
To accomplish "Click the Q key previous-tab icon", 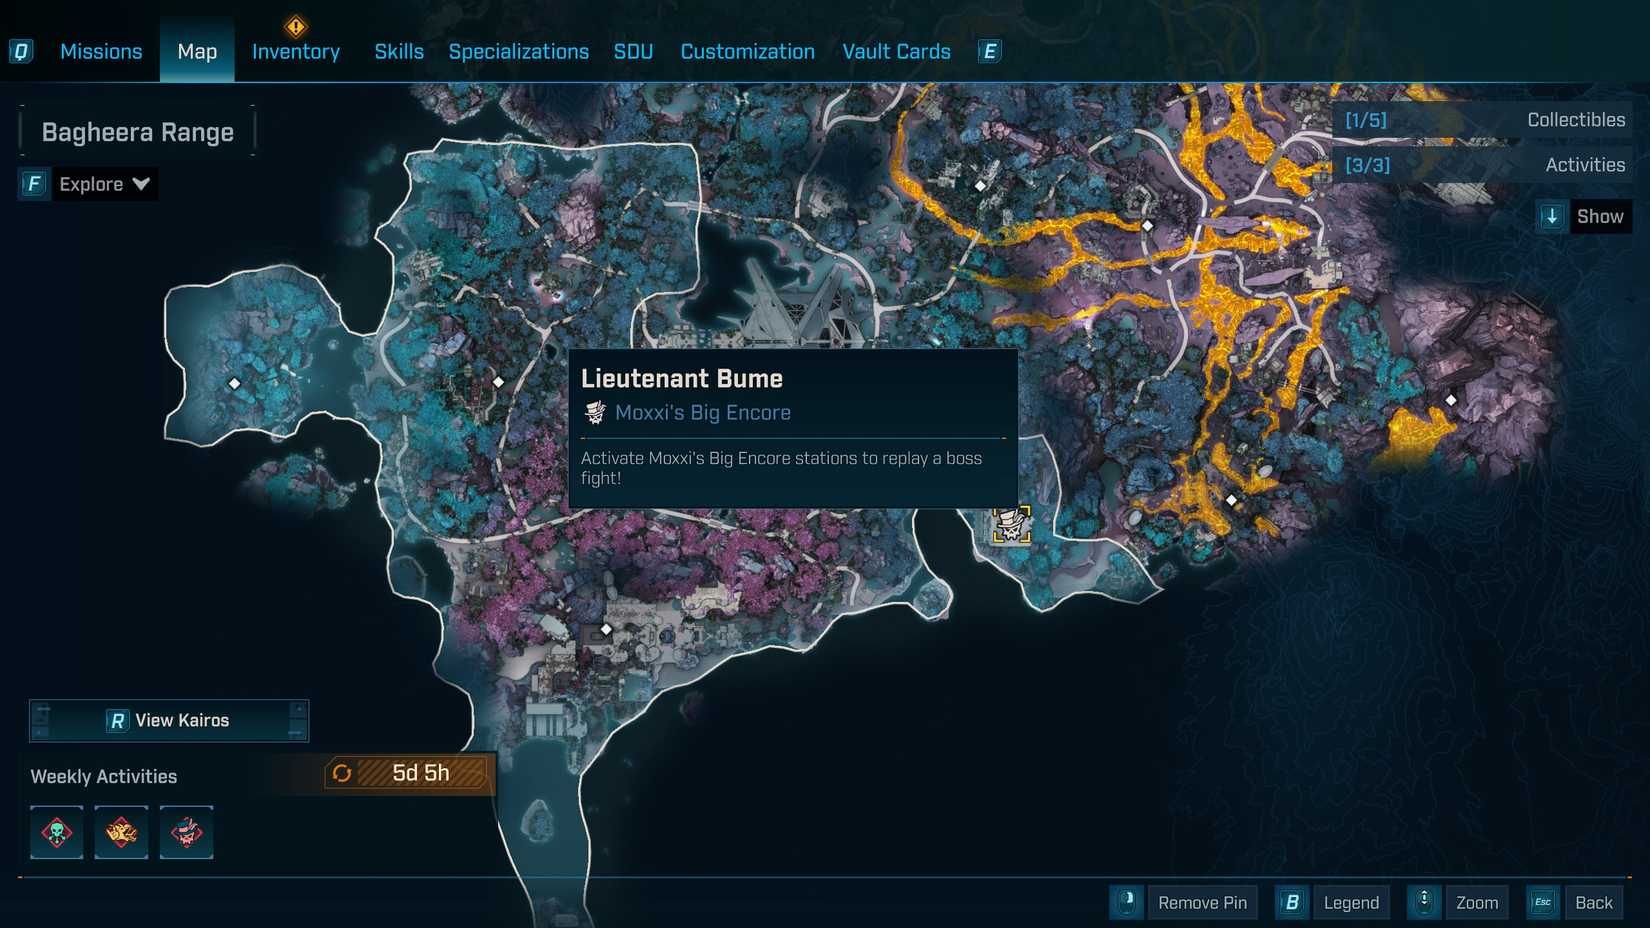I will tap(21, 51).
